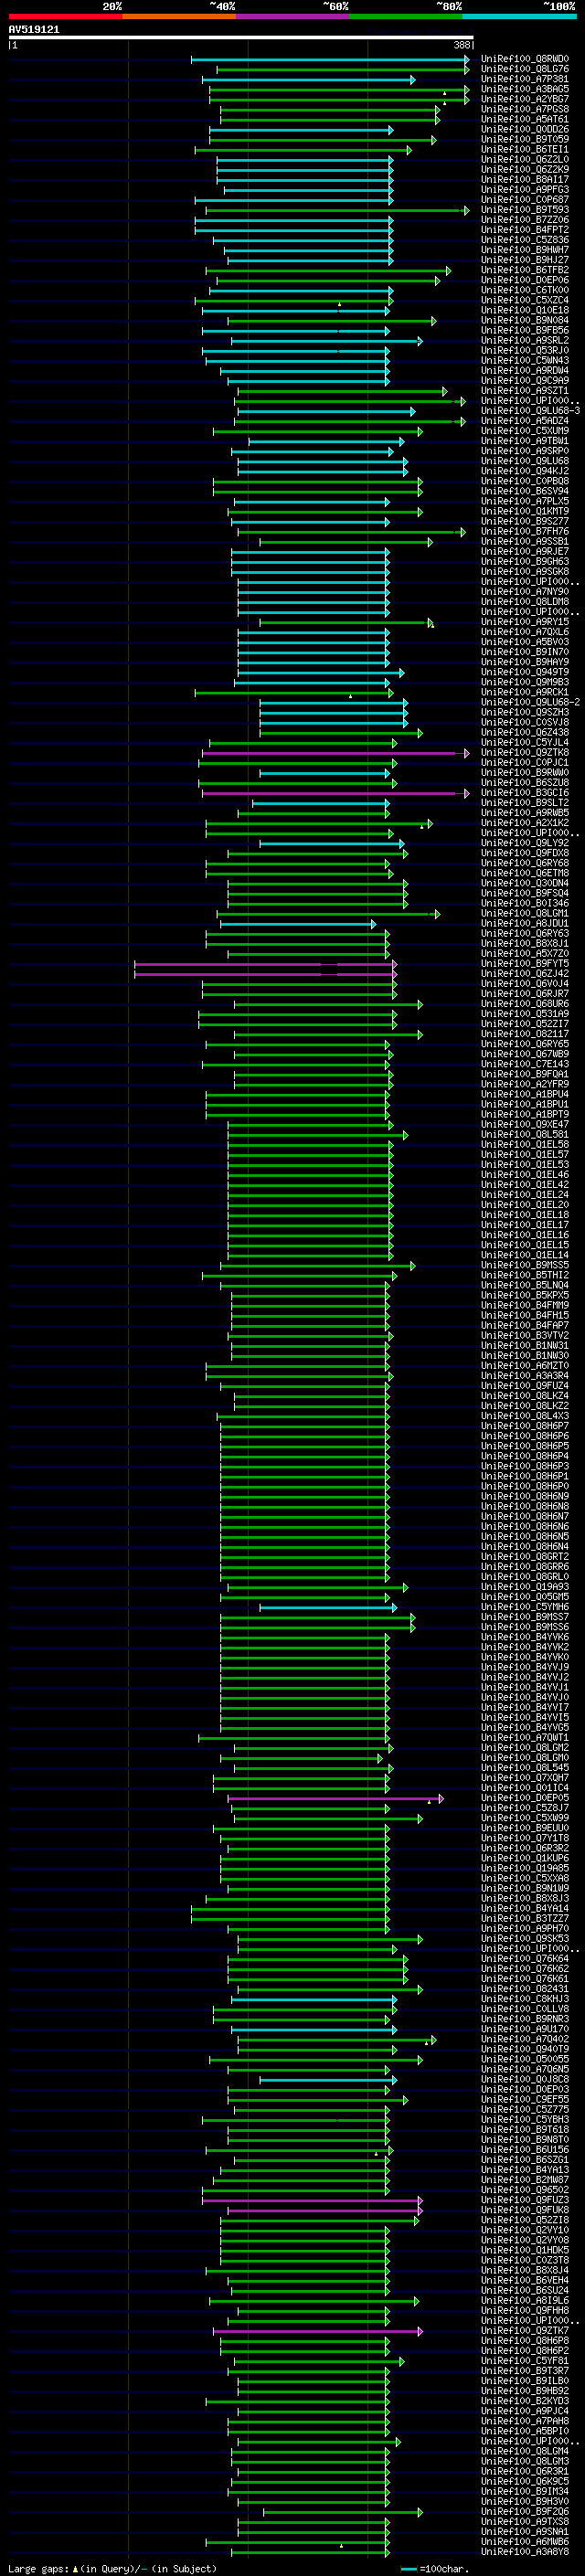Viewport: 585px width, 2576px height.
Task: Select hit UniRef100_C5XZC4
Action: pyautogui.click(x=525, y=300)
